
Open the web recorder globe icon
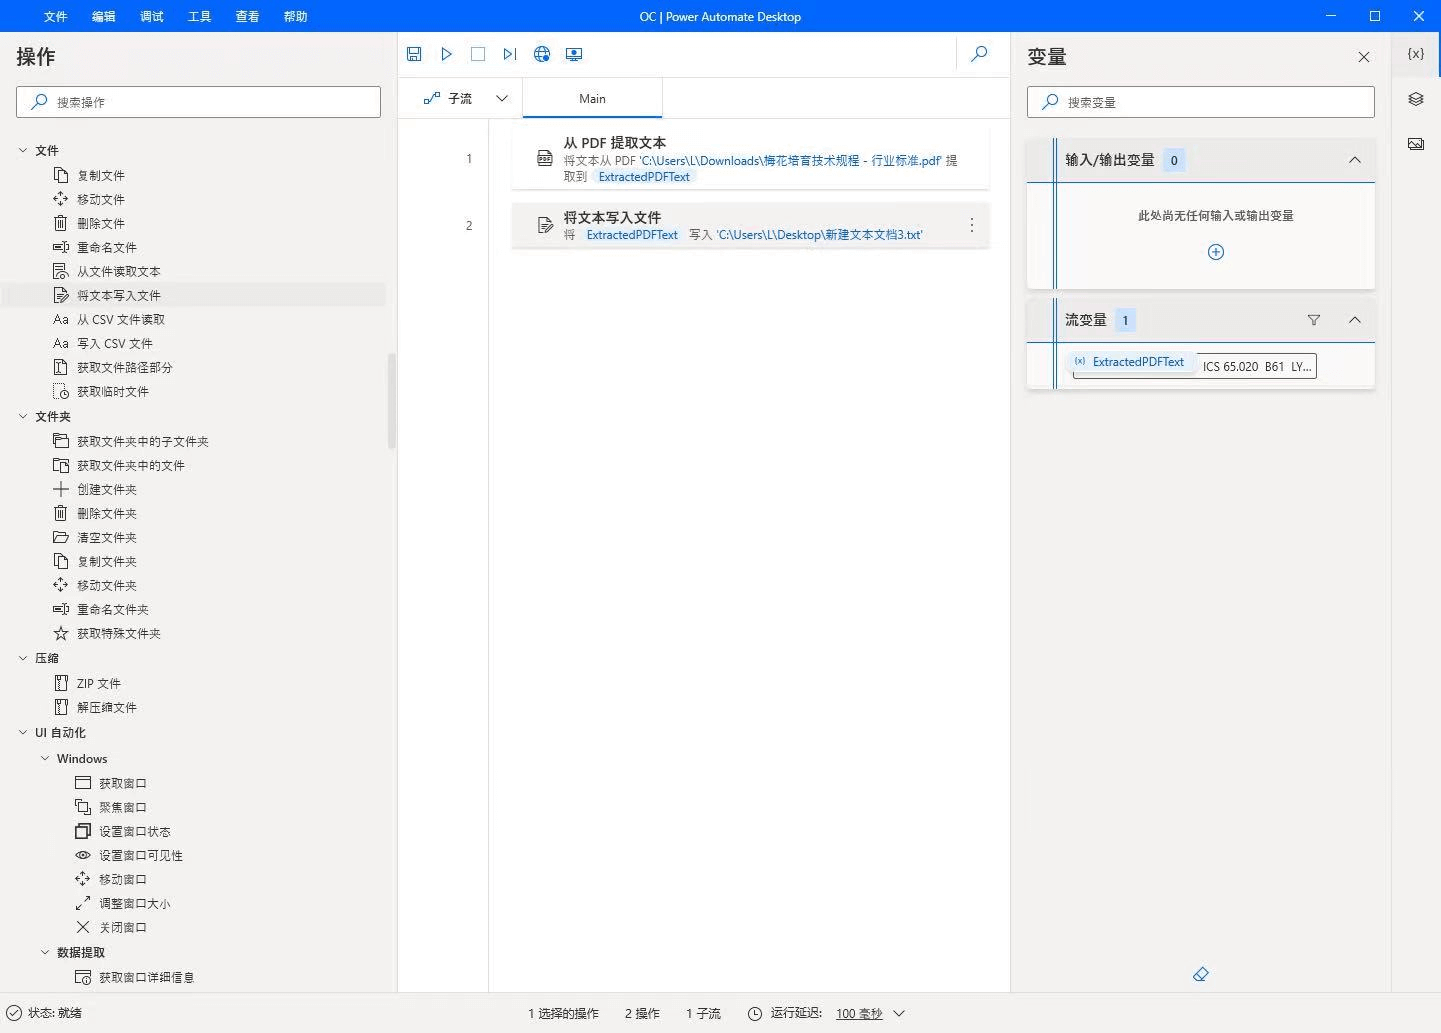(542, 54)
